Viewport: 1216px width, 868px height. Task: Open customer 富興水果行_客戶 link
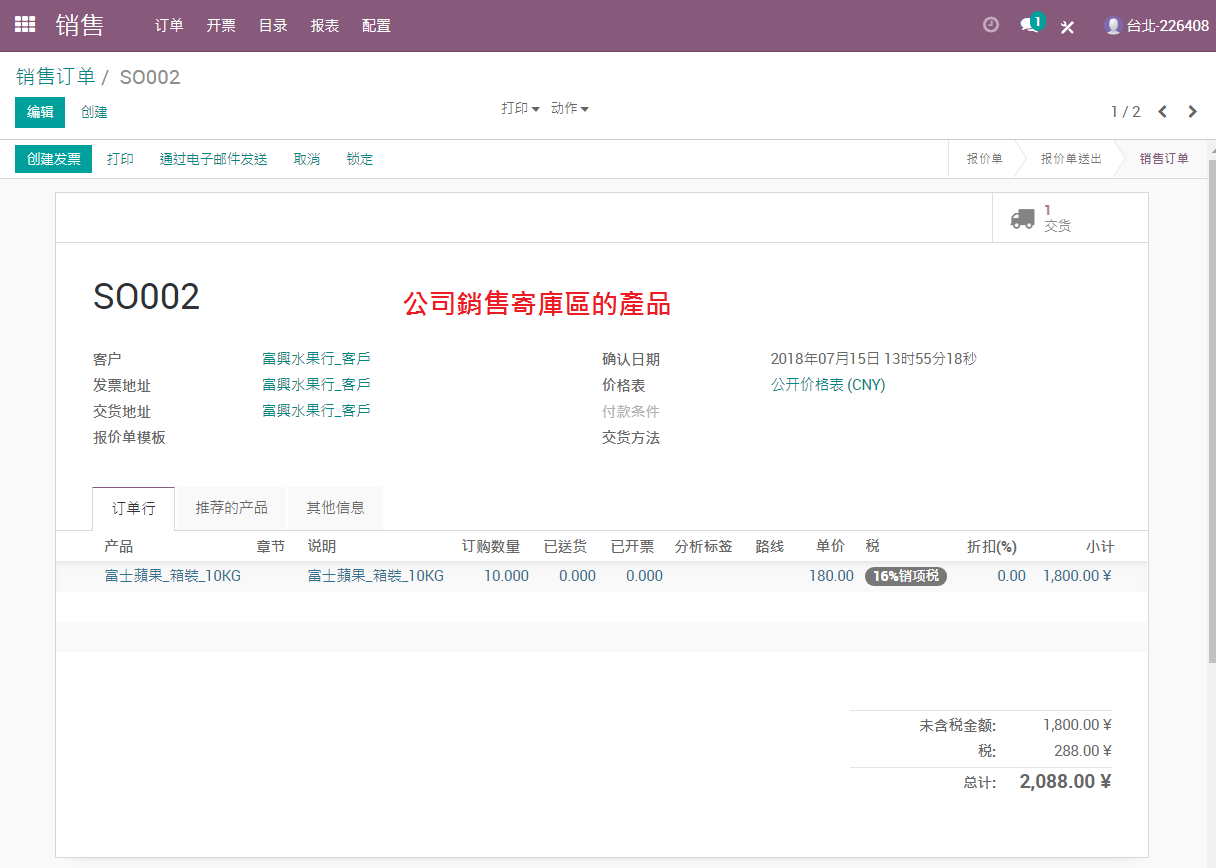(x=316, y=358)
